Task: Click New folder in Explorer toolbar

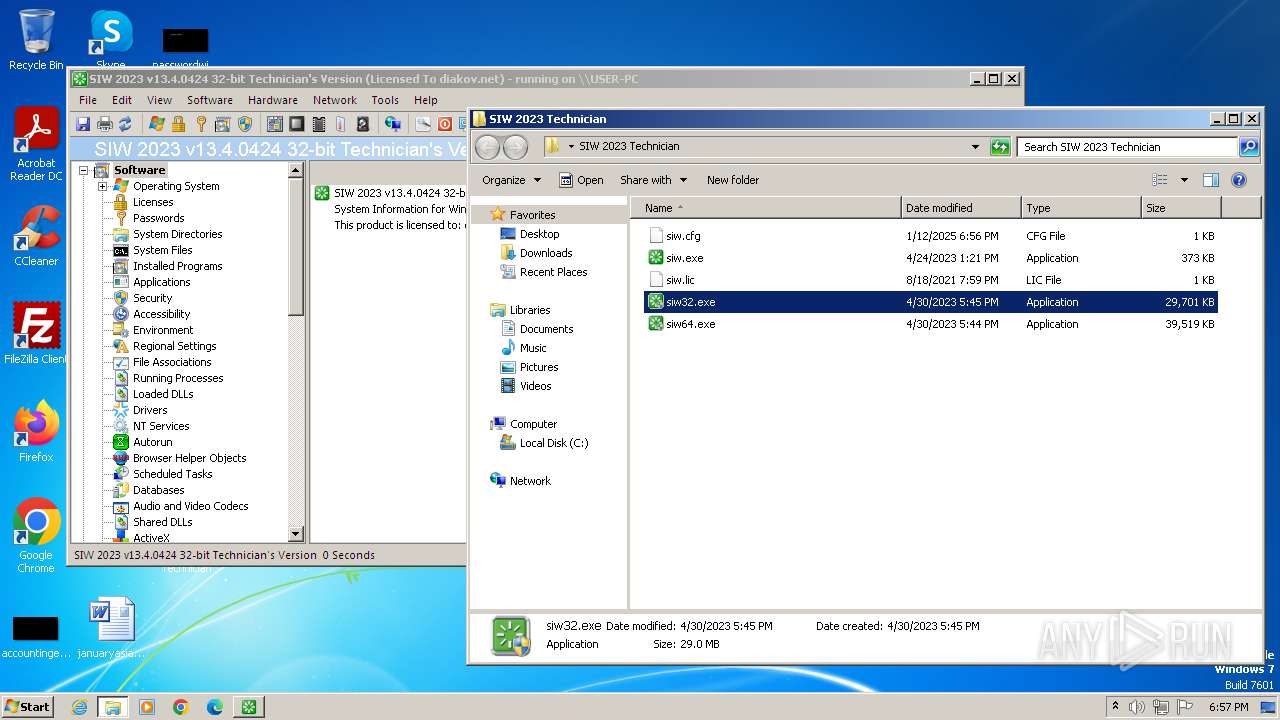Action: pyautogui.click(x=733, y=180)
